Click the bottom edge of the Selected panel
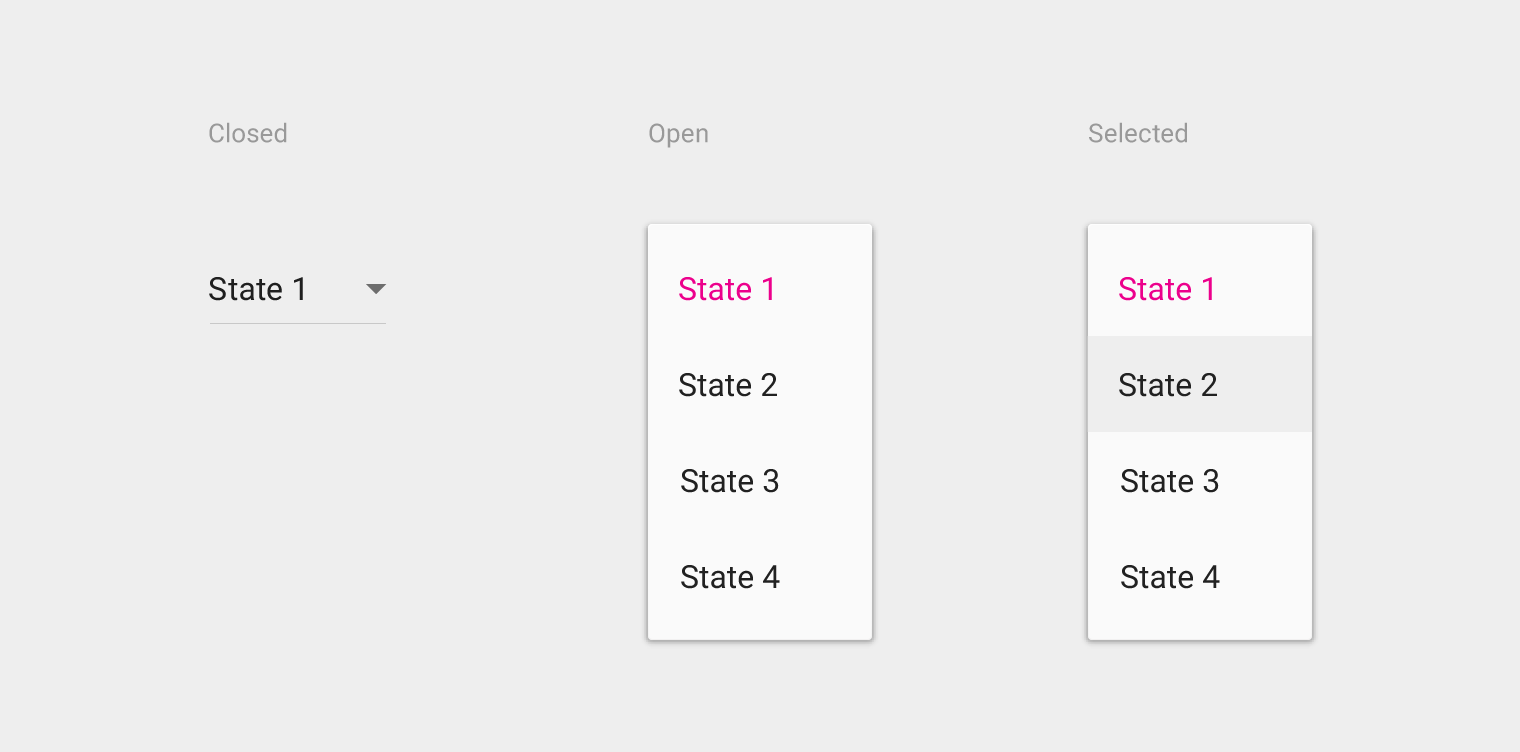The image size is (1520, 752). click(x=1200, y=636)
